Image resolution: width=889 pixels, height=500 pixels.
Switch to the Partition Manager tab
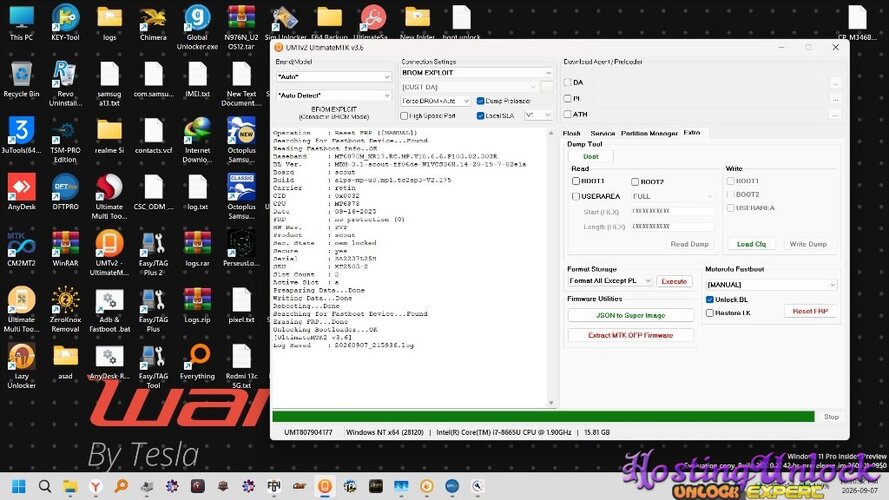pos(649,133)
